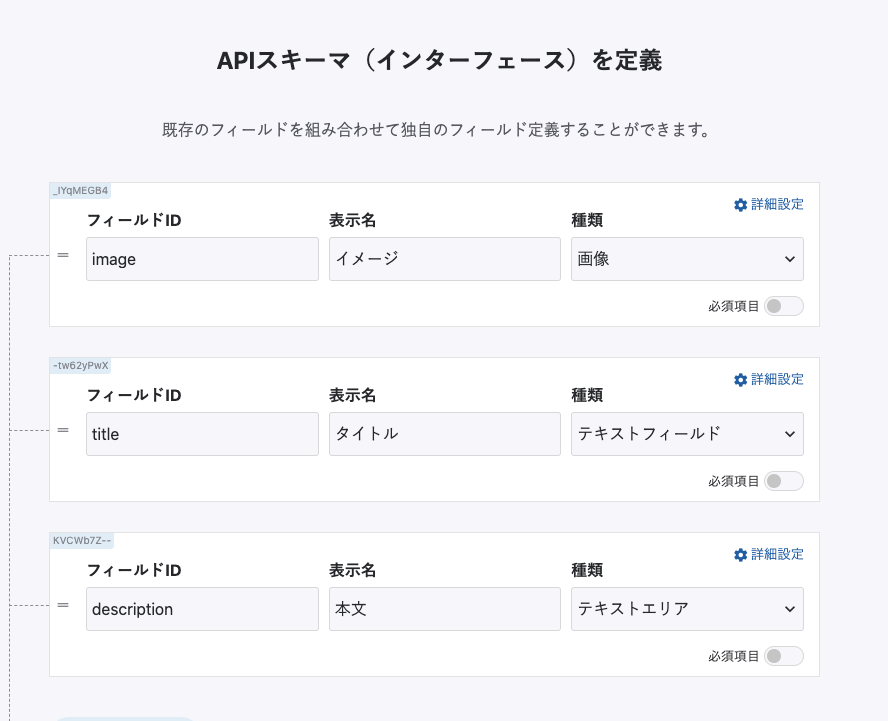Click the gear icon in the description field card
888x721 pixels.
740,555
